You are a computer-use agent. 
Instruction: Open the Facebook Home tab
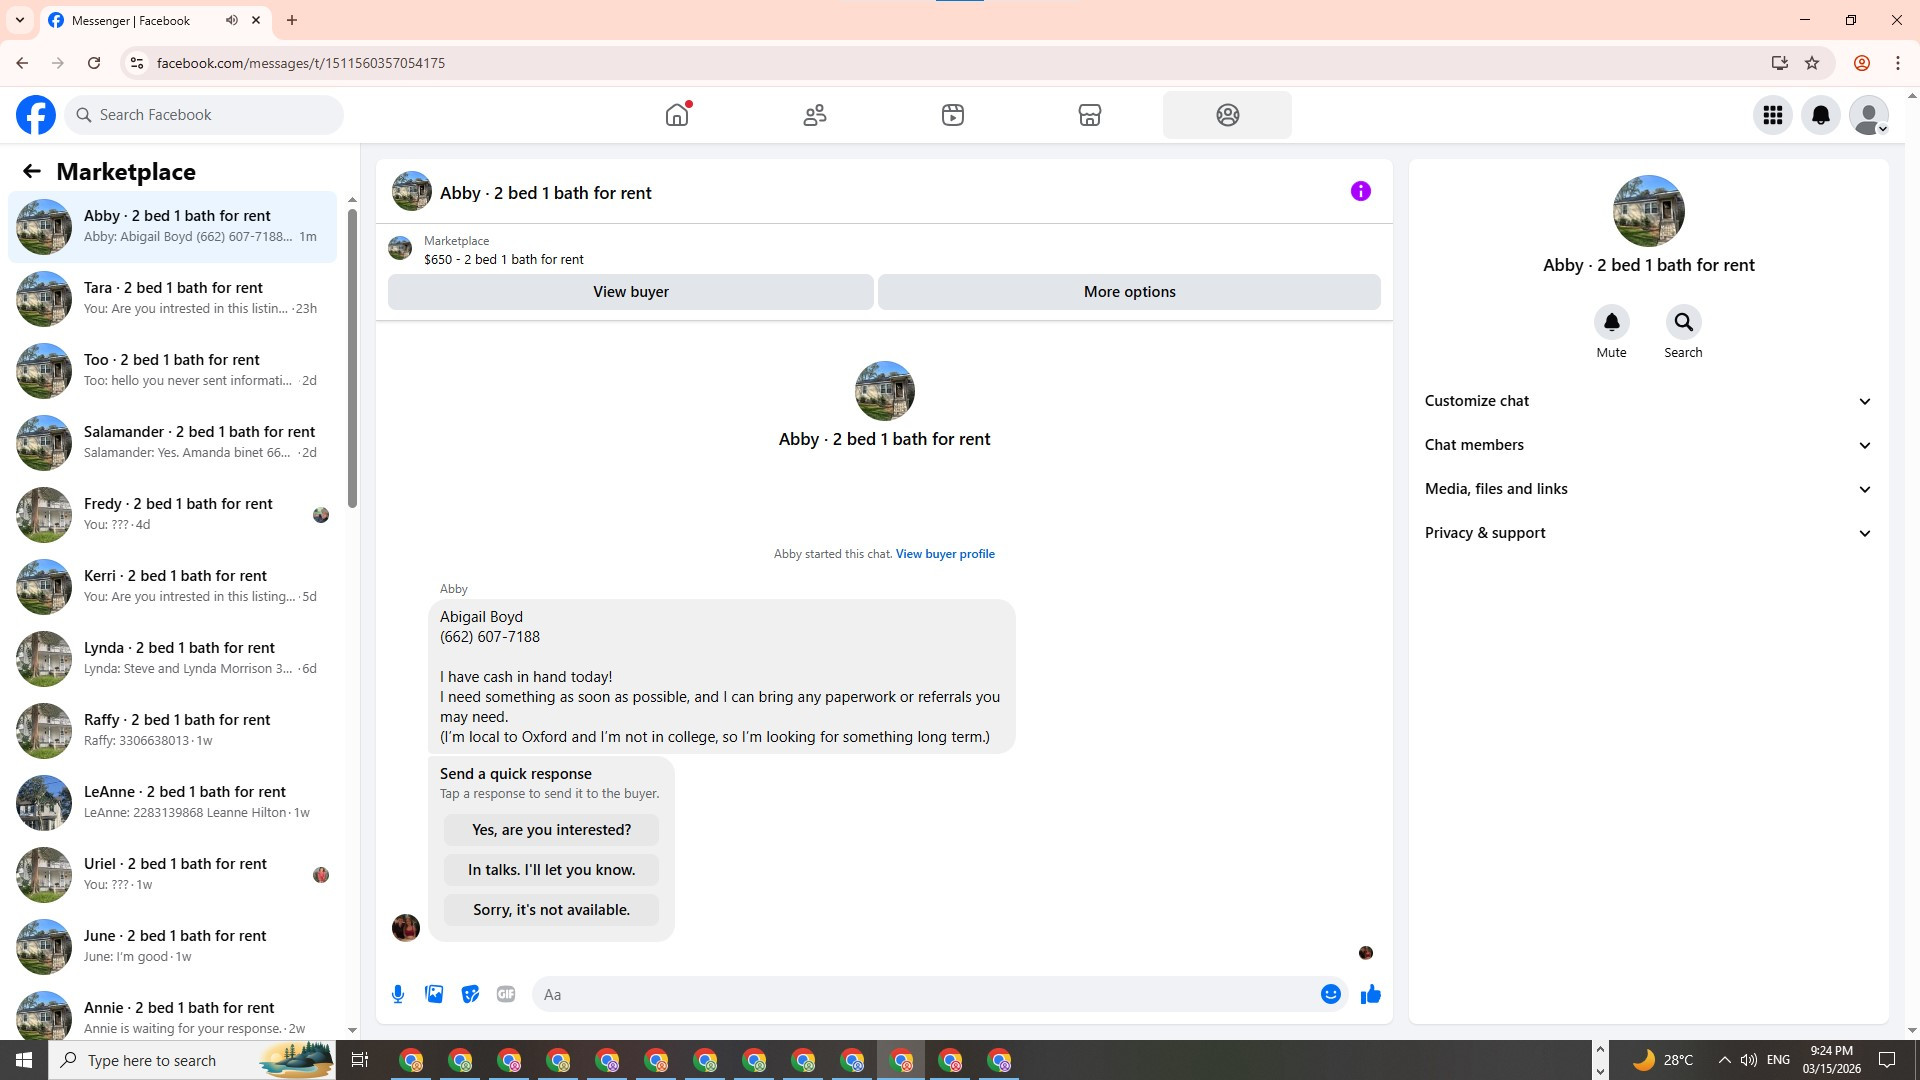tap(677, 115)
